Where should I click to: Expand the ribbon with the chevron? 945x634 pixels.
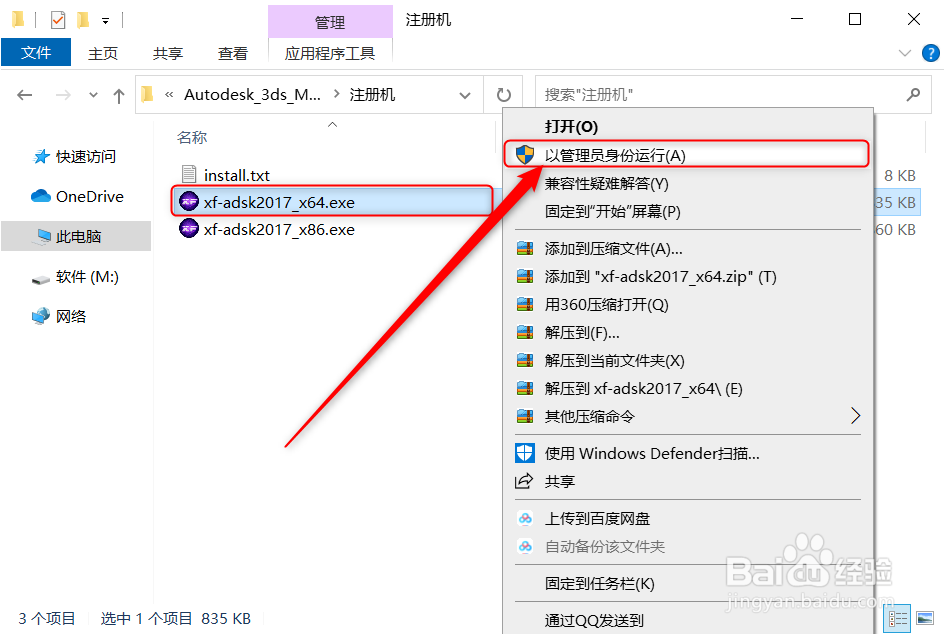click(905, 53)
